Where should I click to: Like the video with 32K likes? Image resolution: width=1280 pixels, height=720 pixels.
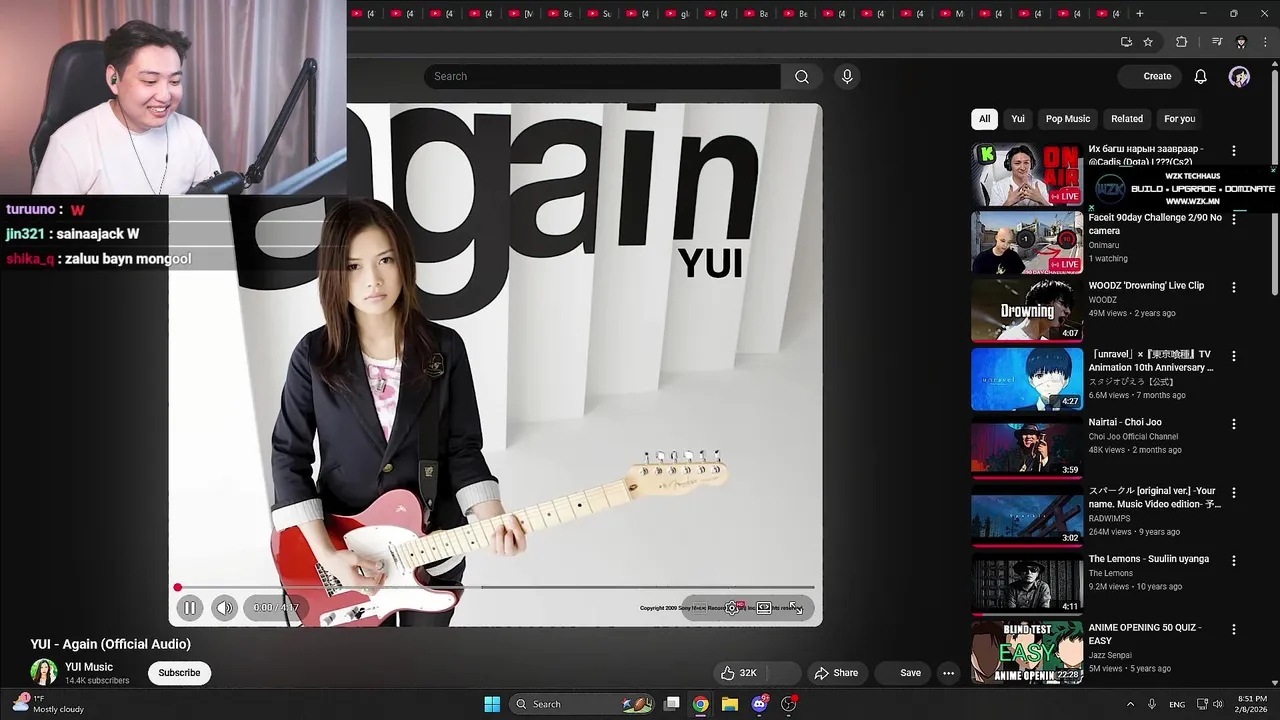(739, 673)
